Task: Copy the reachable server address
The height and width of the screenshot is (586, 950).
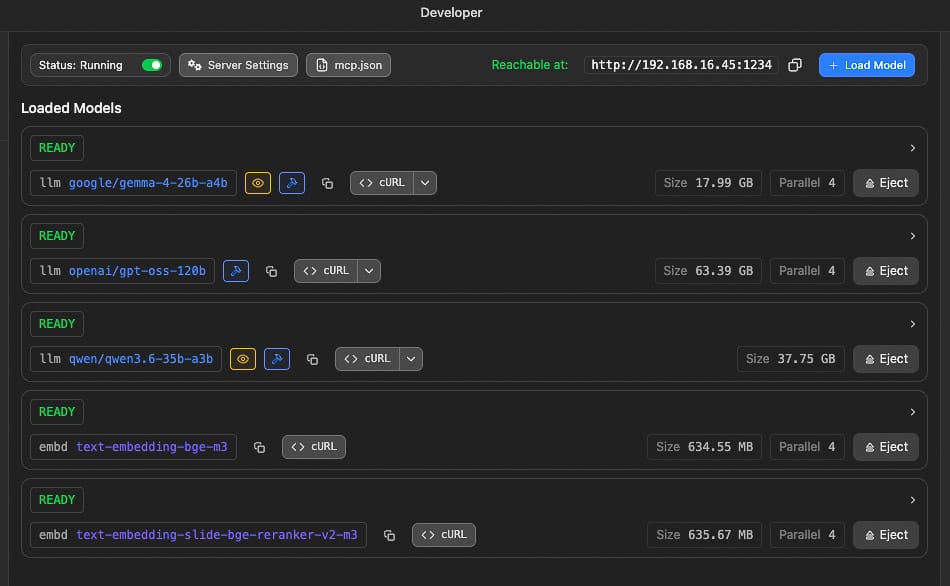Action: [x=795, y=65]
